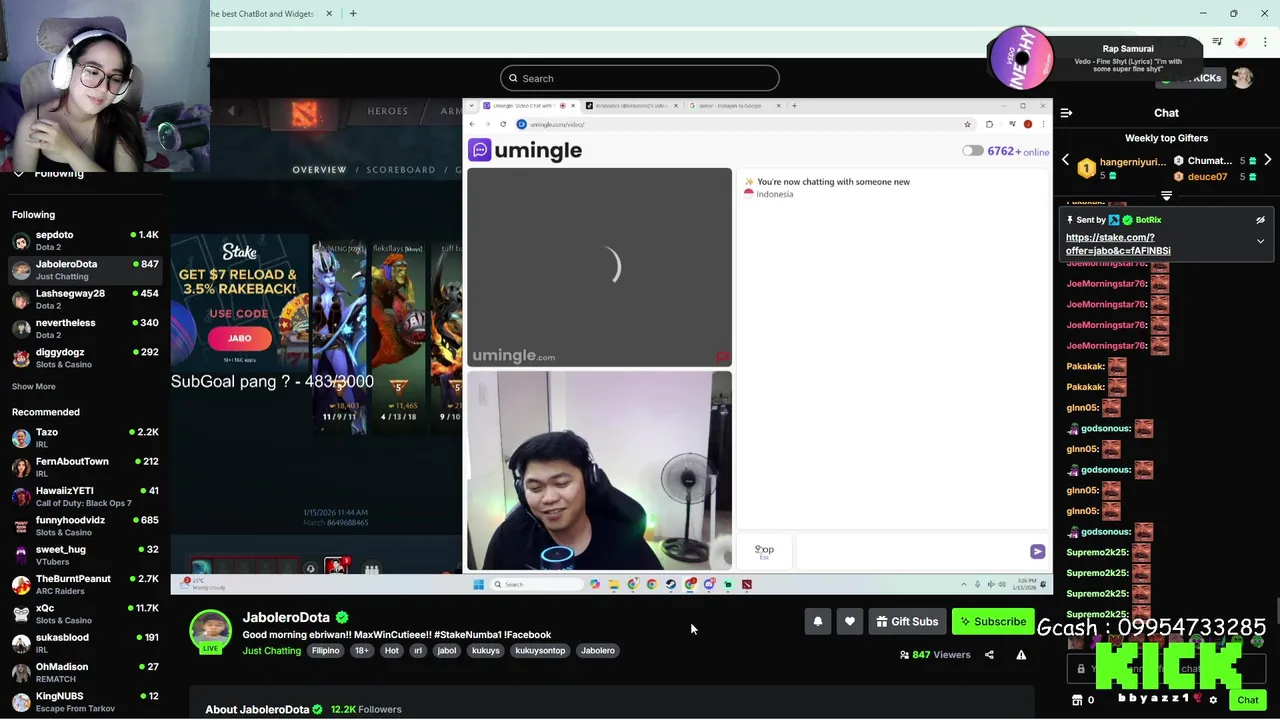Open nevertheless channel in sidebar
This screenshot has width=1280, height=720.
click(x=85, y=329)
